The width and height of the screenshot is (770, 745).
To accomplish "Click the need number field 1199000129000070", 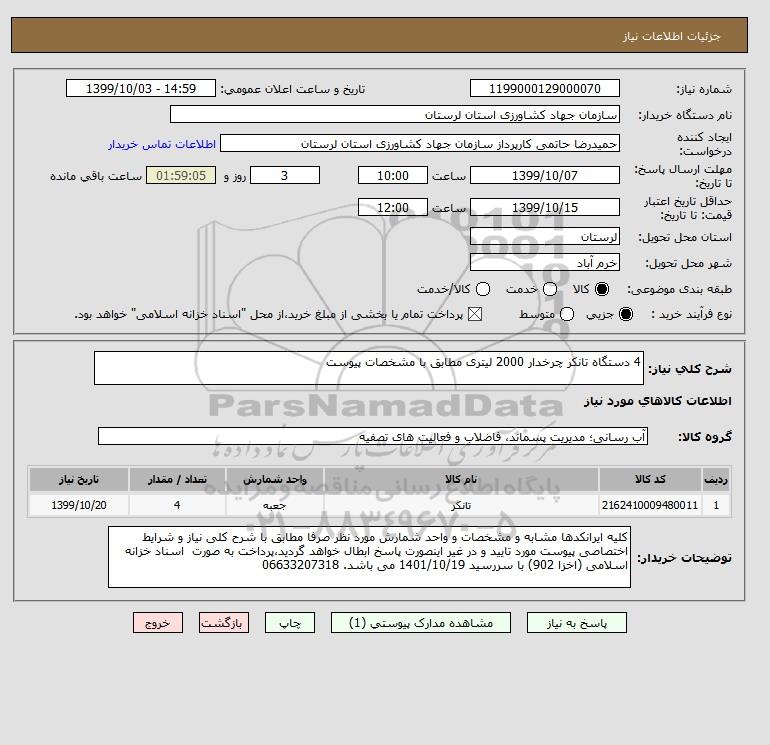I will (x=545, y=88).
